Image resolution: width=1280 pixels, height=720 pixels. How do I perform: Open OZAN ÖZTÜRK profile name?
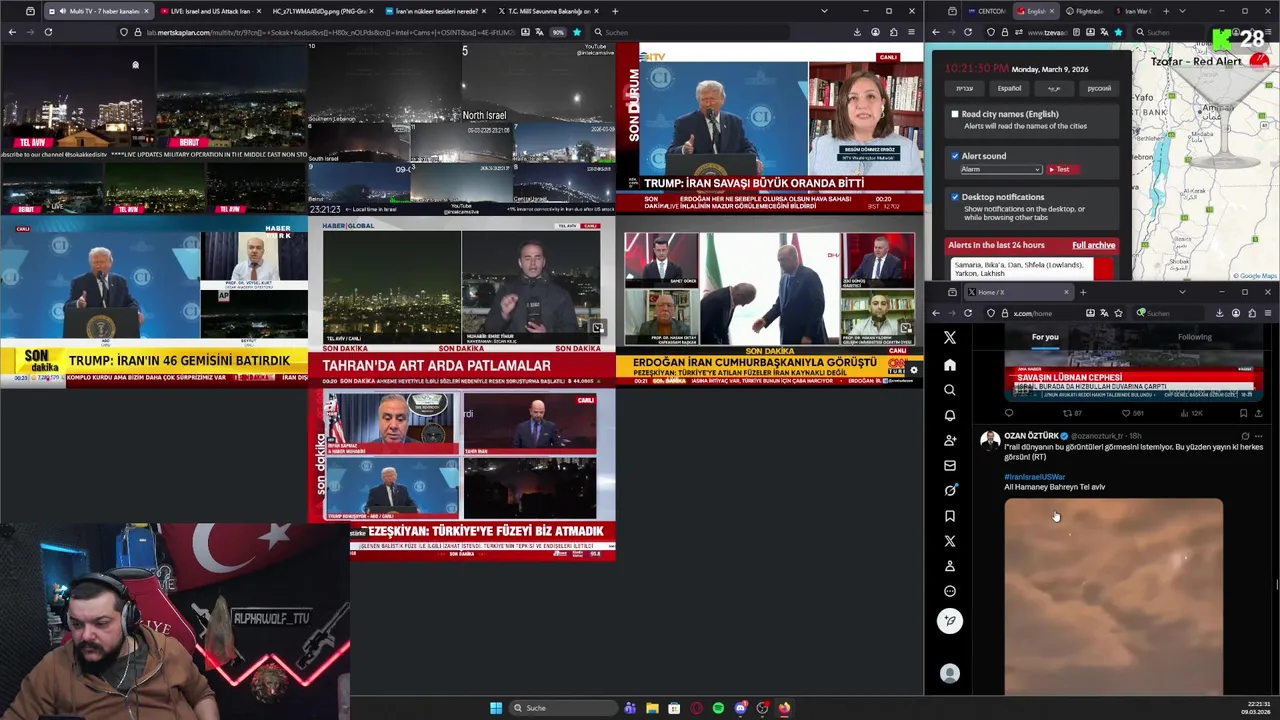pyautogui.click(x=1031, y=436)
